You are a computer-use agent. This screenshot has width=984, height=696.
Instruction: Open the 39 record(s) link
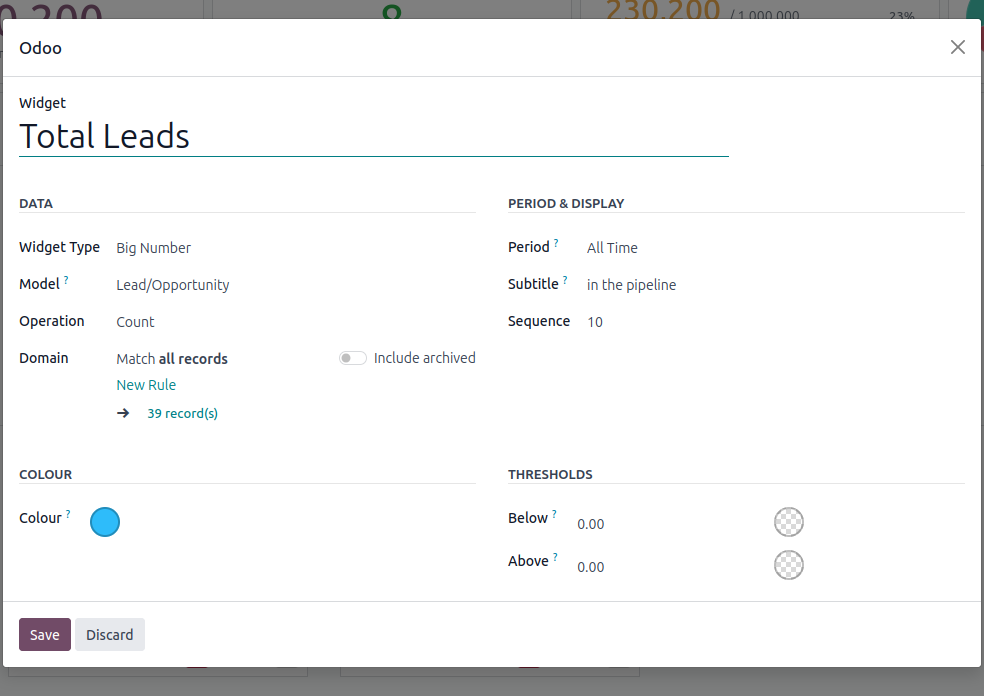click(182, 414)
